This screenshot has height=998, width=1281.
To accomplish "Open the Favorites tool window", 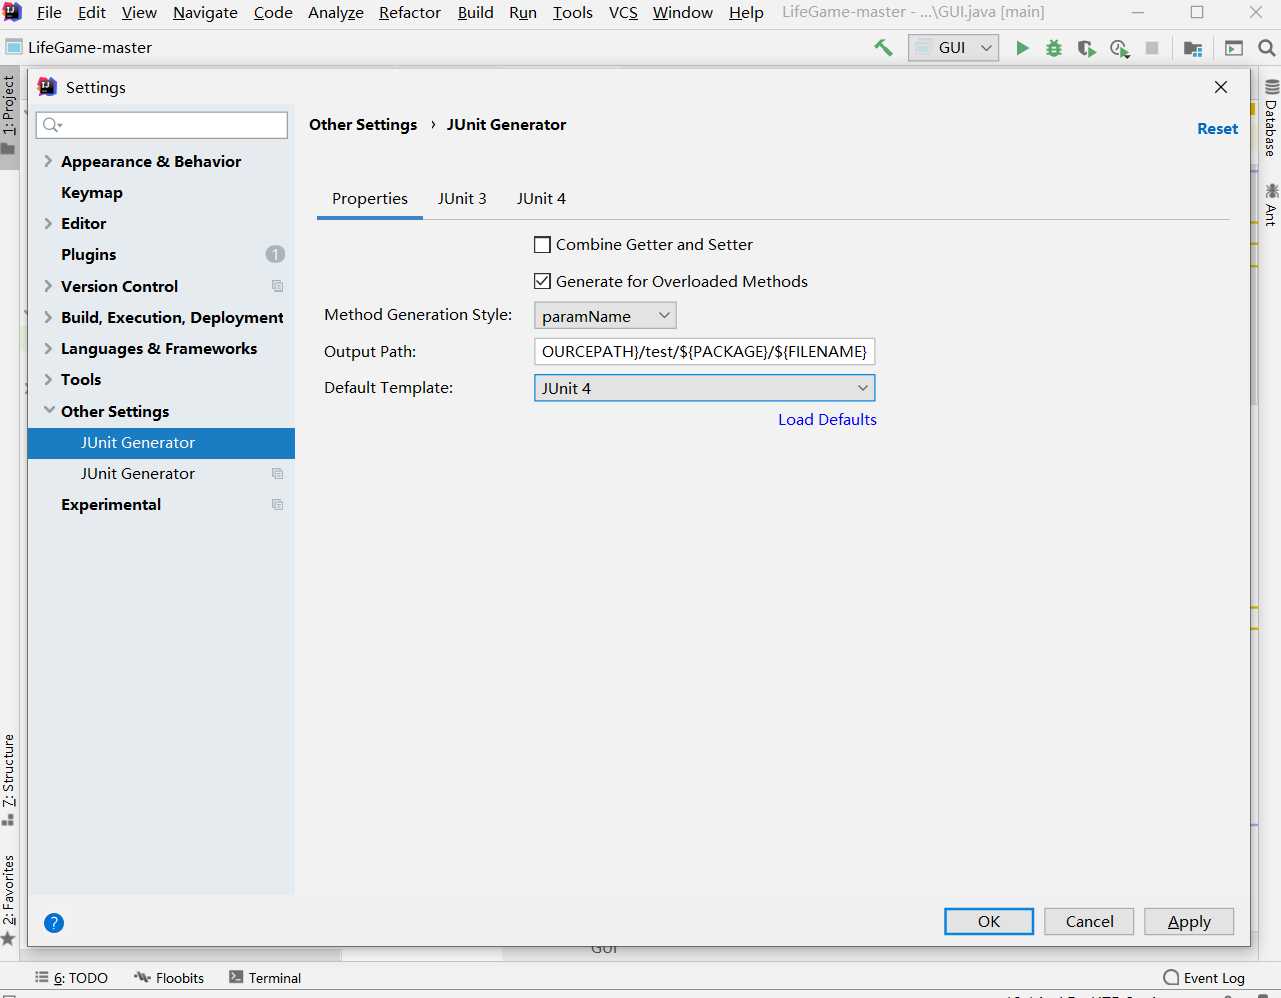I will 9,899.
